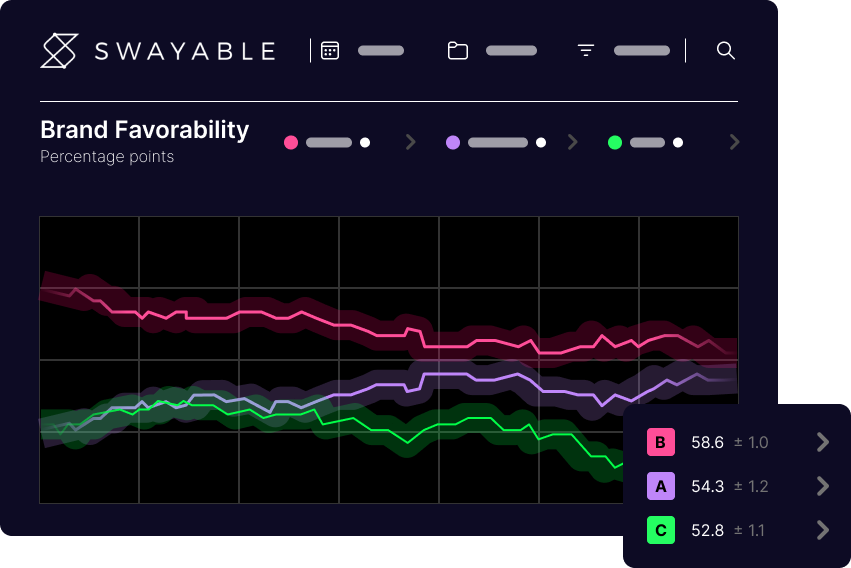Toggle the green series white dot

tap(678, 143)
